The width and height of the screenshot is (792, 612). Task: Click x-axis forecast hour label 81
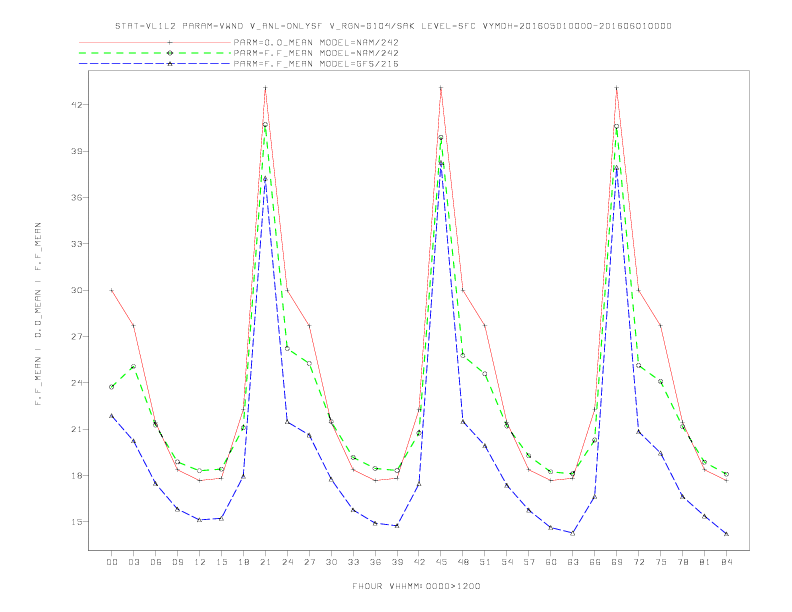click(x=705, y=562)
